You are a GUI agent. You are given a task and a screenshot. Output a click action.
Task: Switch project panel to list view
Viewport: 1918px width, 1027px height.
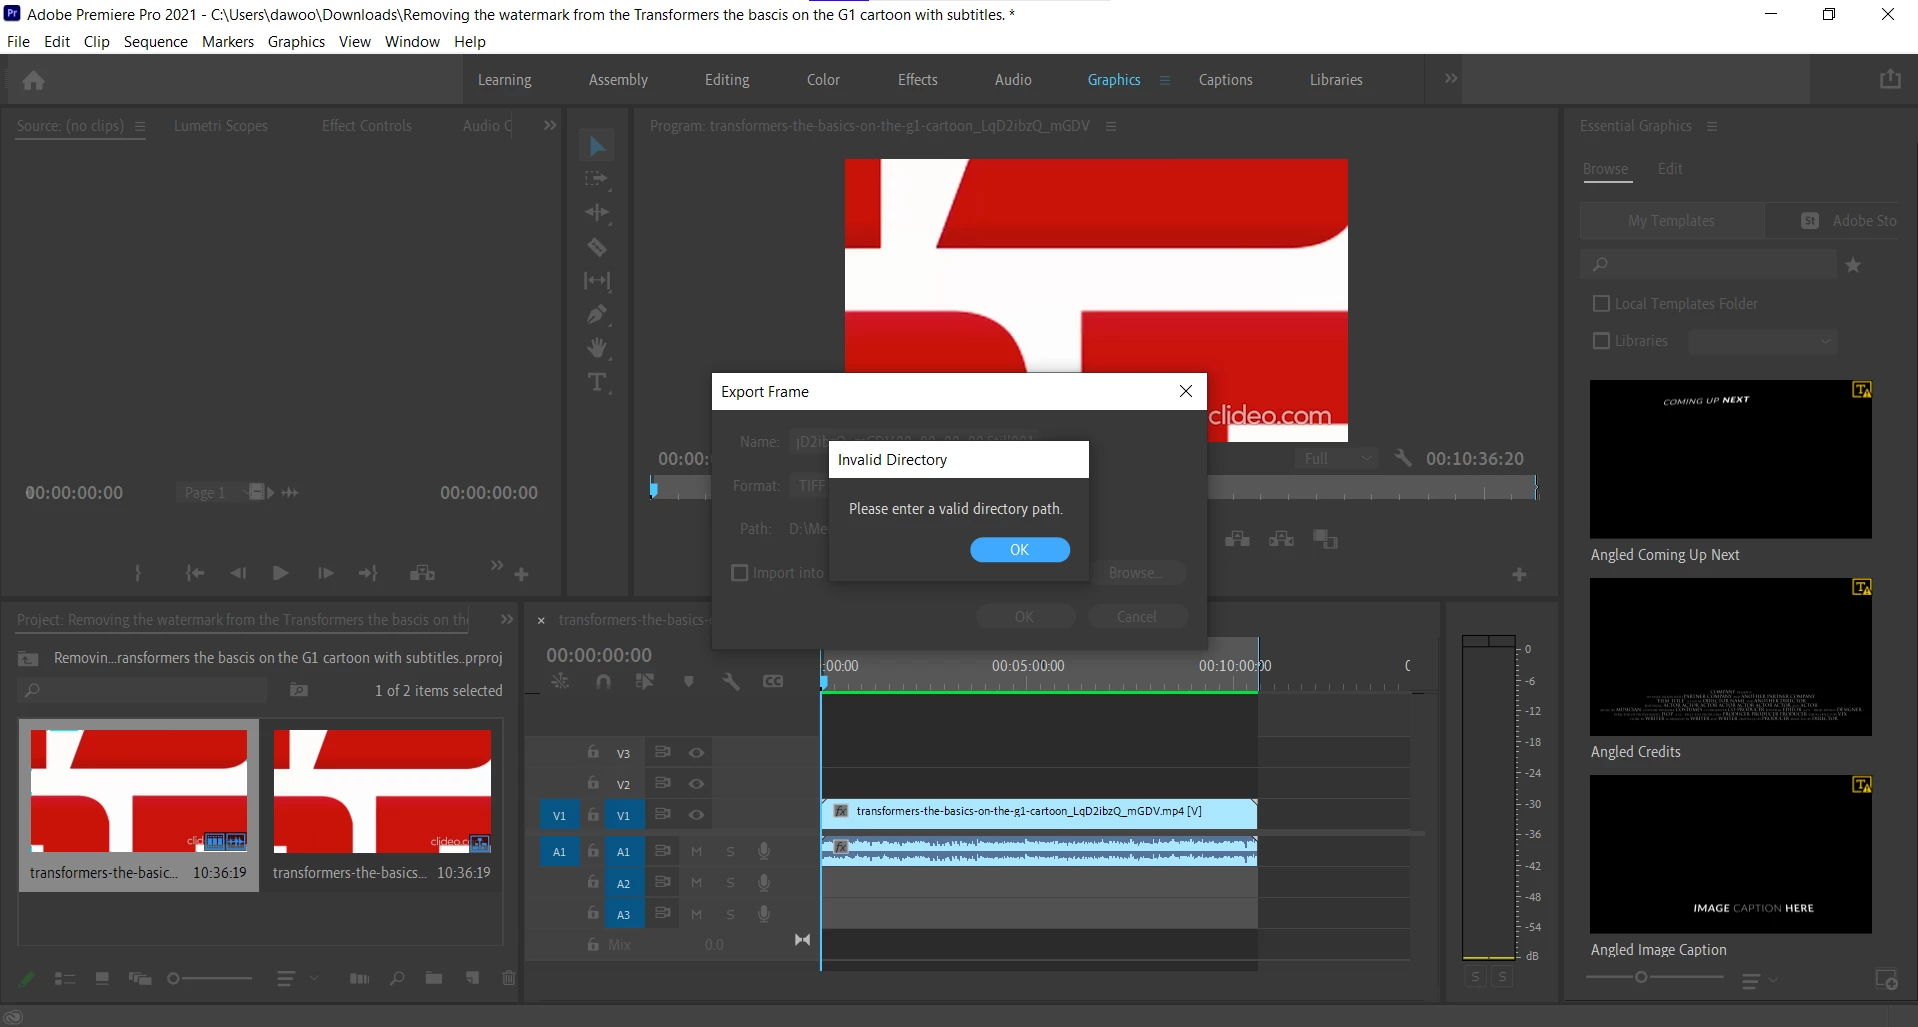click(x=65, y=978)
